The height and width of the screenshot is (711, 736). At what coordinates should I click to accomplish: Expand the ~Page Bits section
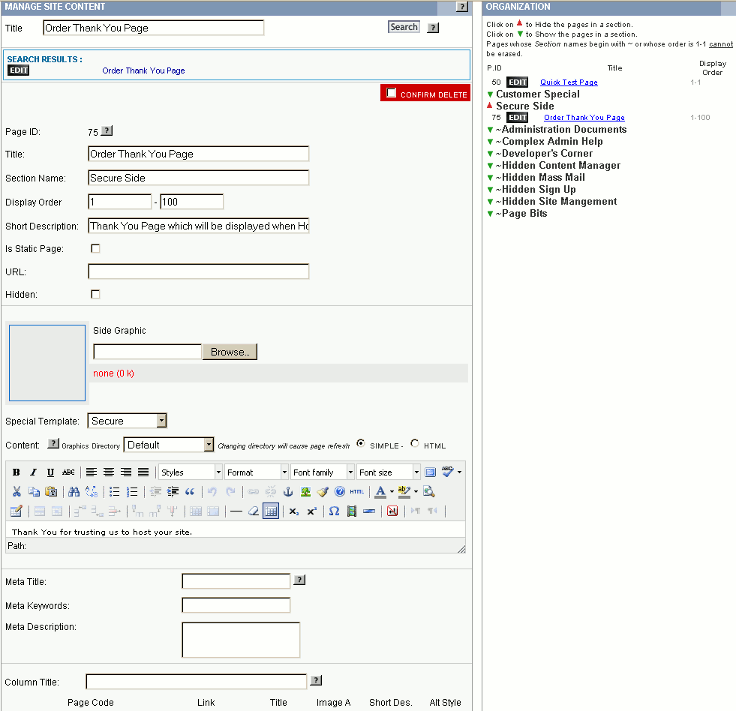pyautogui.click(x=490, y=214)
